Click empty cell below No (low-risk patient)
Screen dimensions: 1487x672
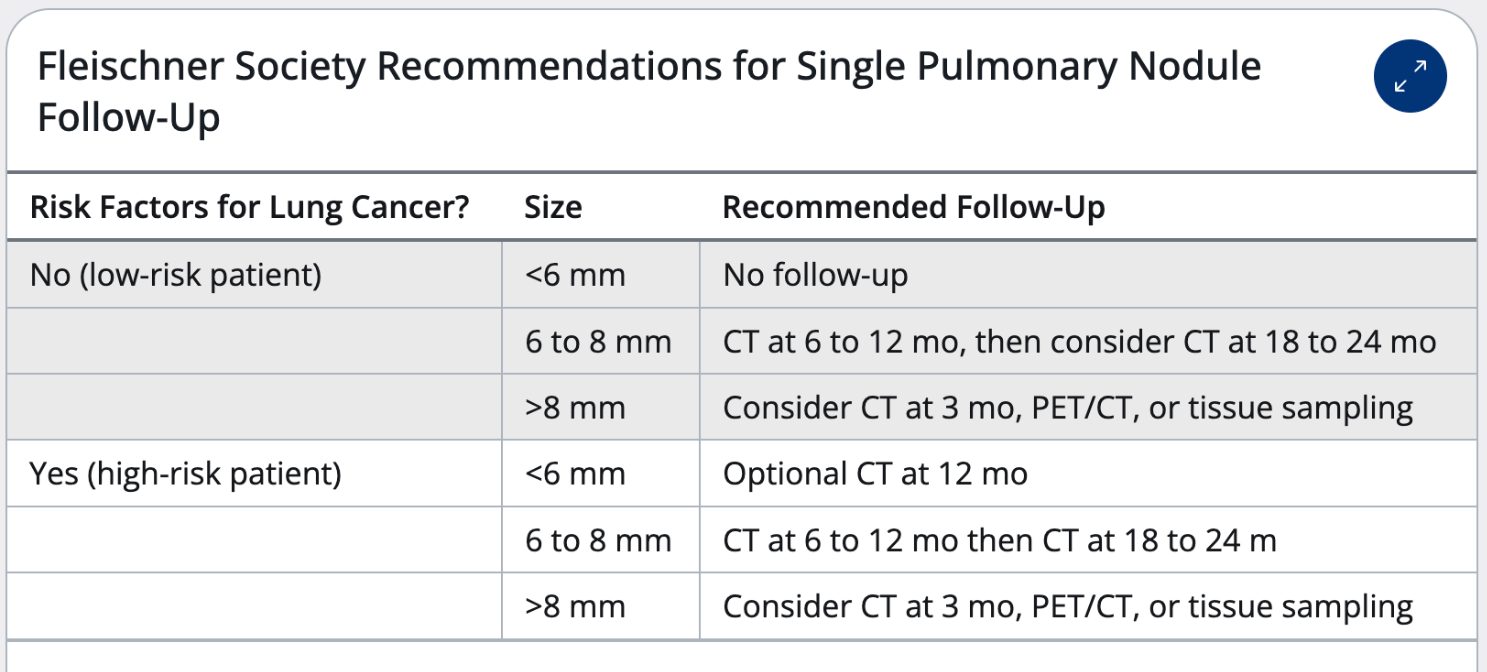[254, 341]
